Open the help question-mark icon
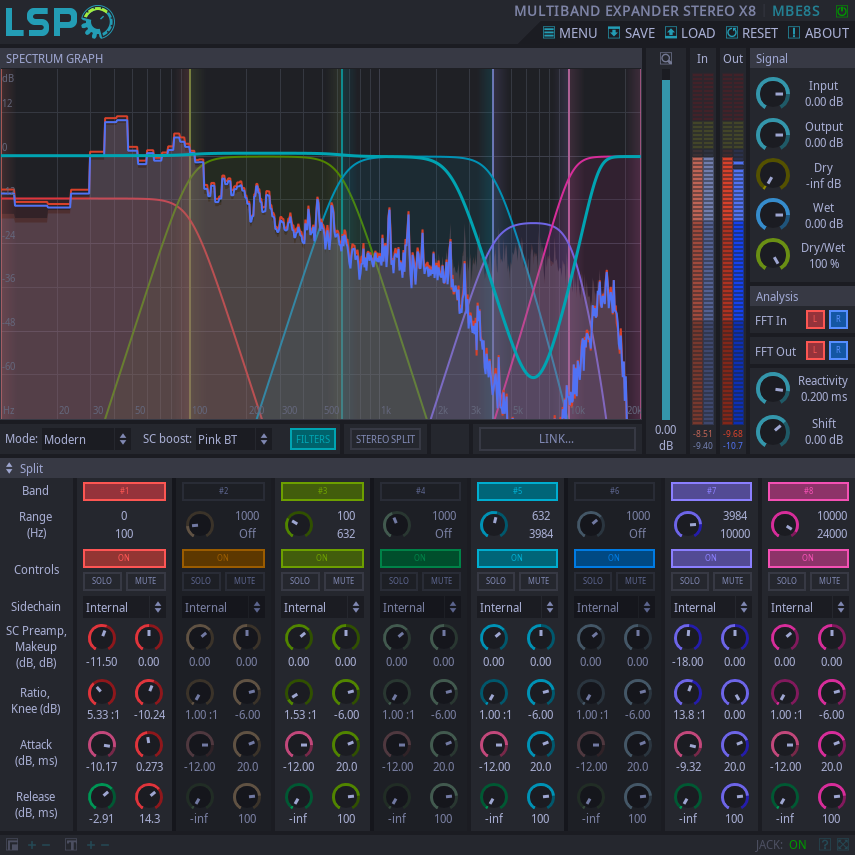 coord(825,845)
